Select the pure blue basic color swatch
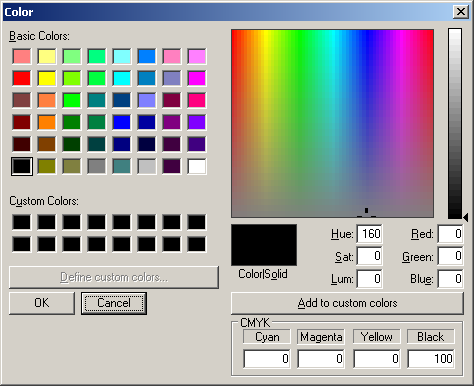Image resolution: width=474 pixels, height=386 pixels. (122, 122)
